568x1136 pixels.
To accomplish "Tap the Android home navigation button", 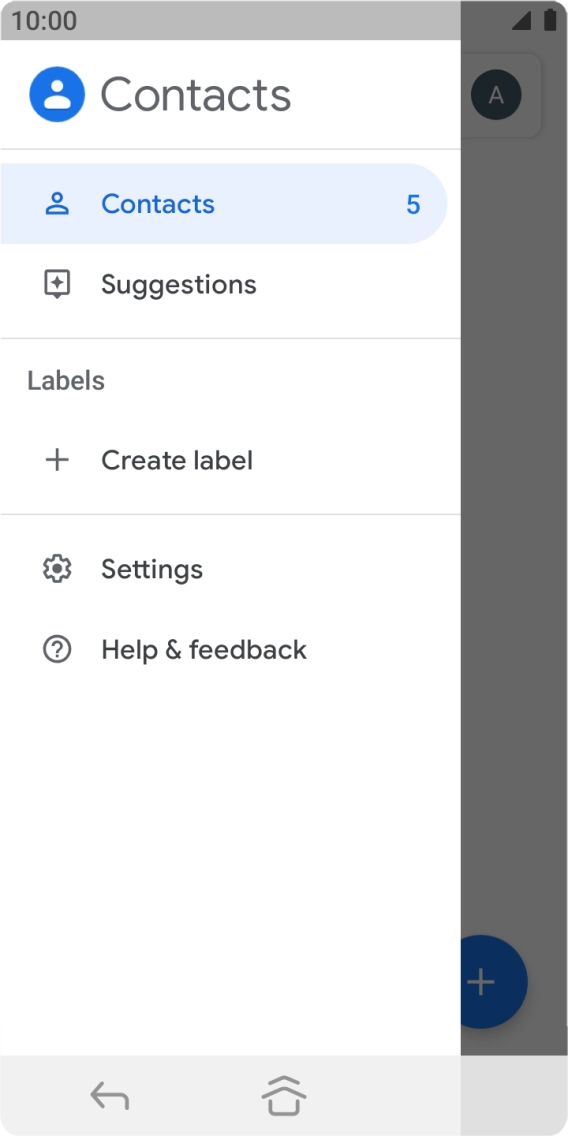I will point(283,1095).
